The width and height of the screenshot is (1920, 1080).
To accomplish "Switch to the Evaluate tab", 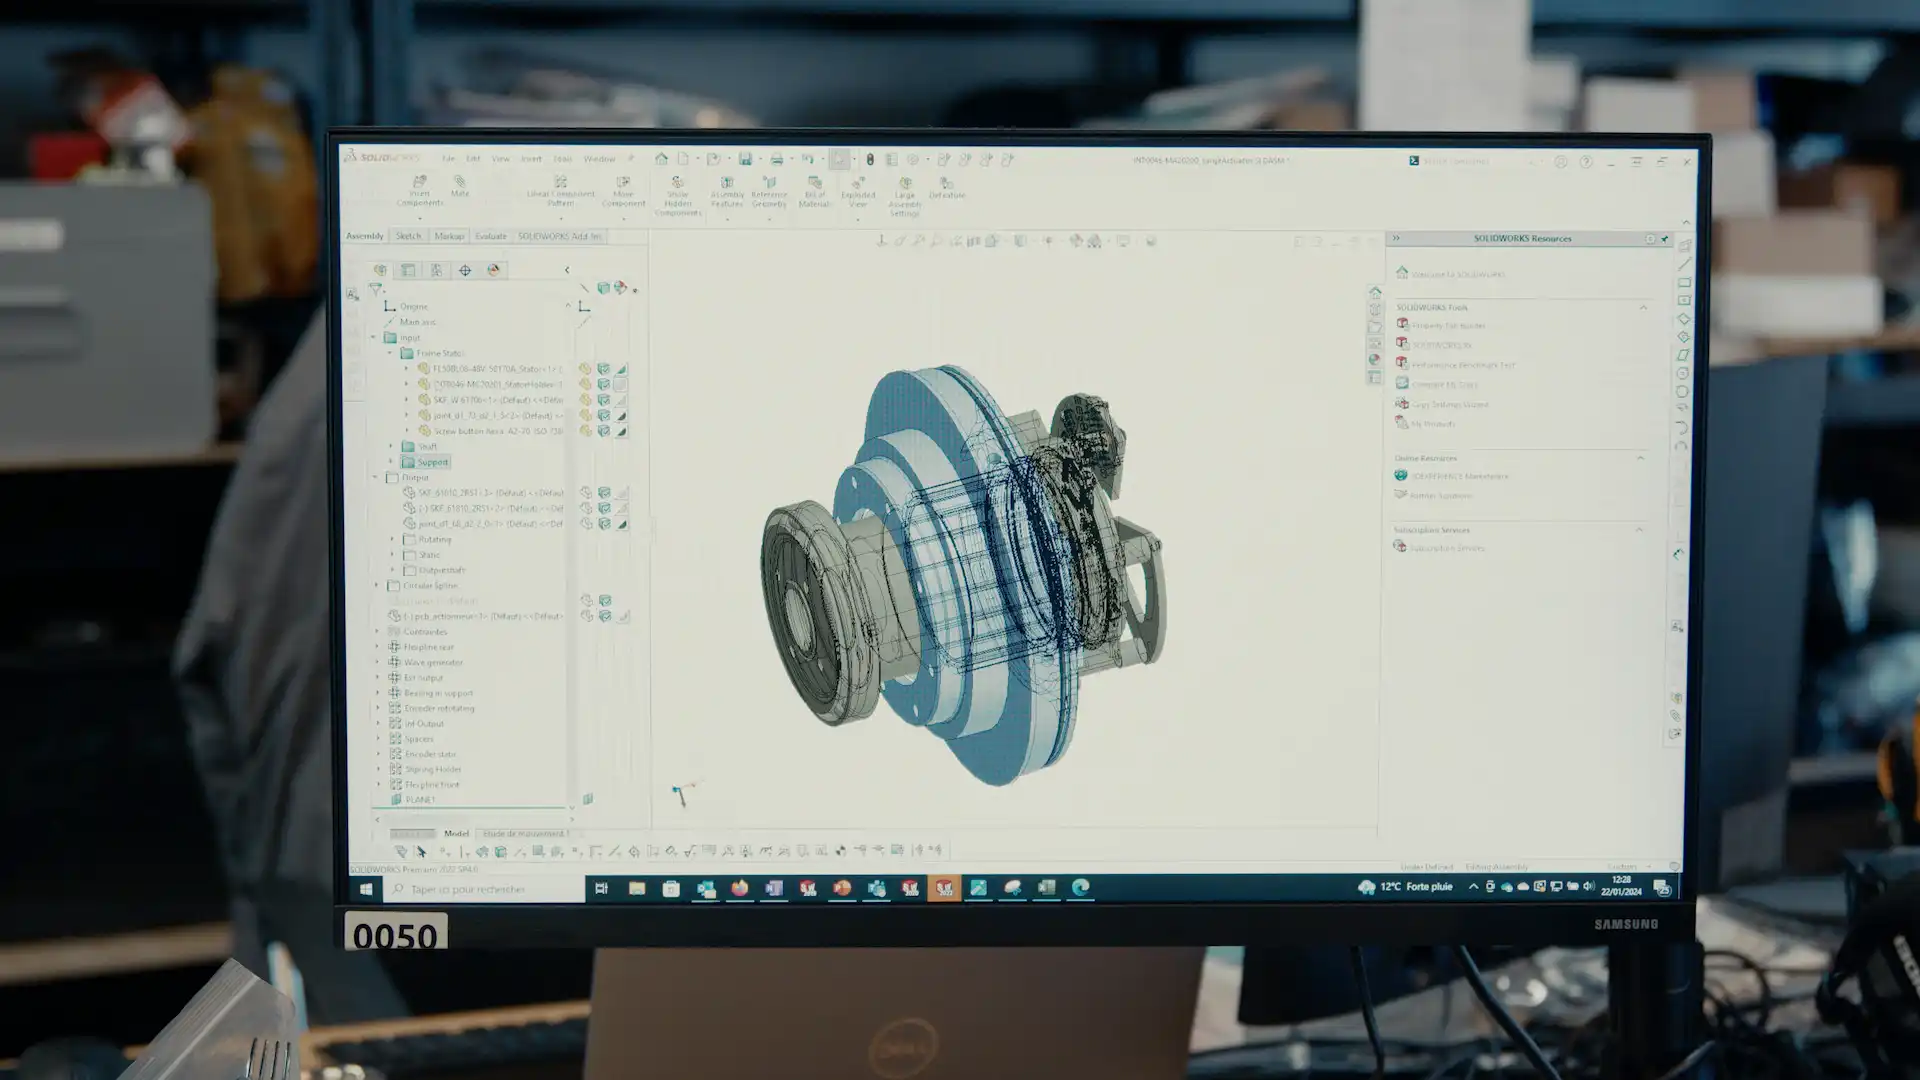I will tap(490, 237).
